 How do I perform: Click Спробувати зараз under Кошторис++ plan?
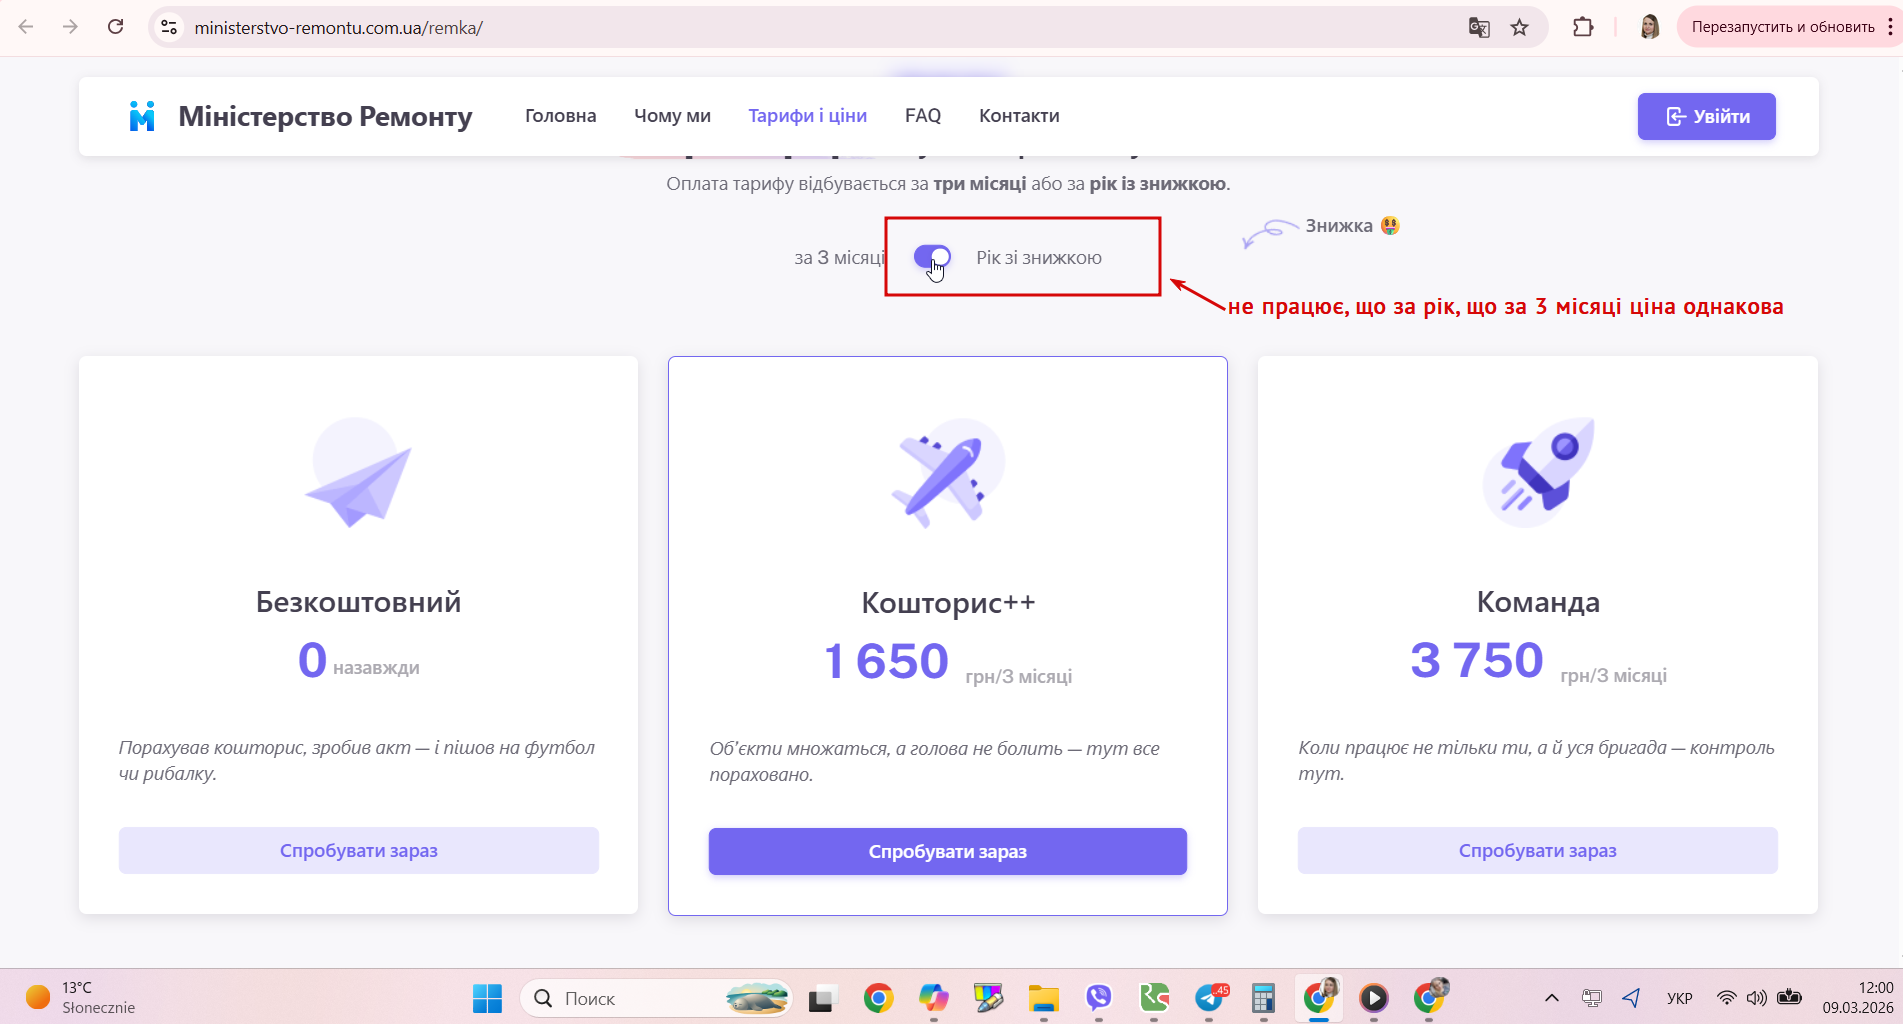click(947, 852)
